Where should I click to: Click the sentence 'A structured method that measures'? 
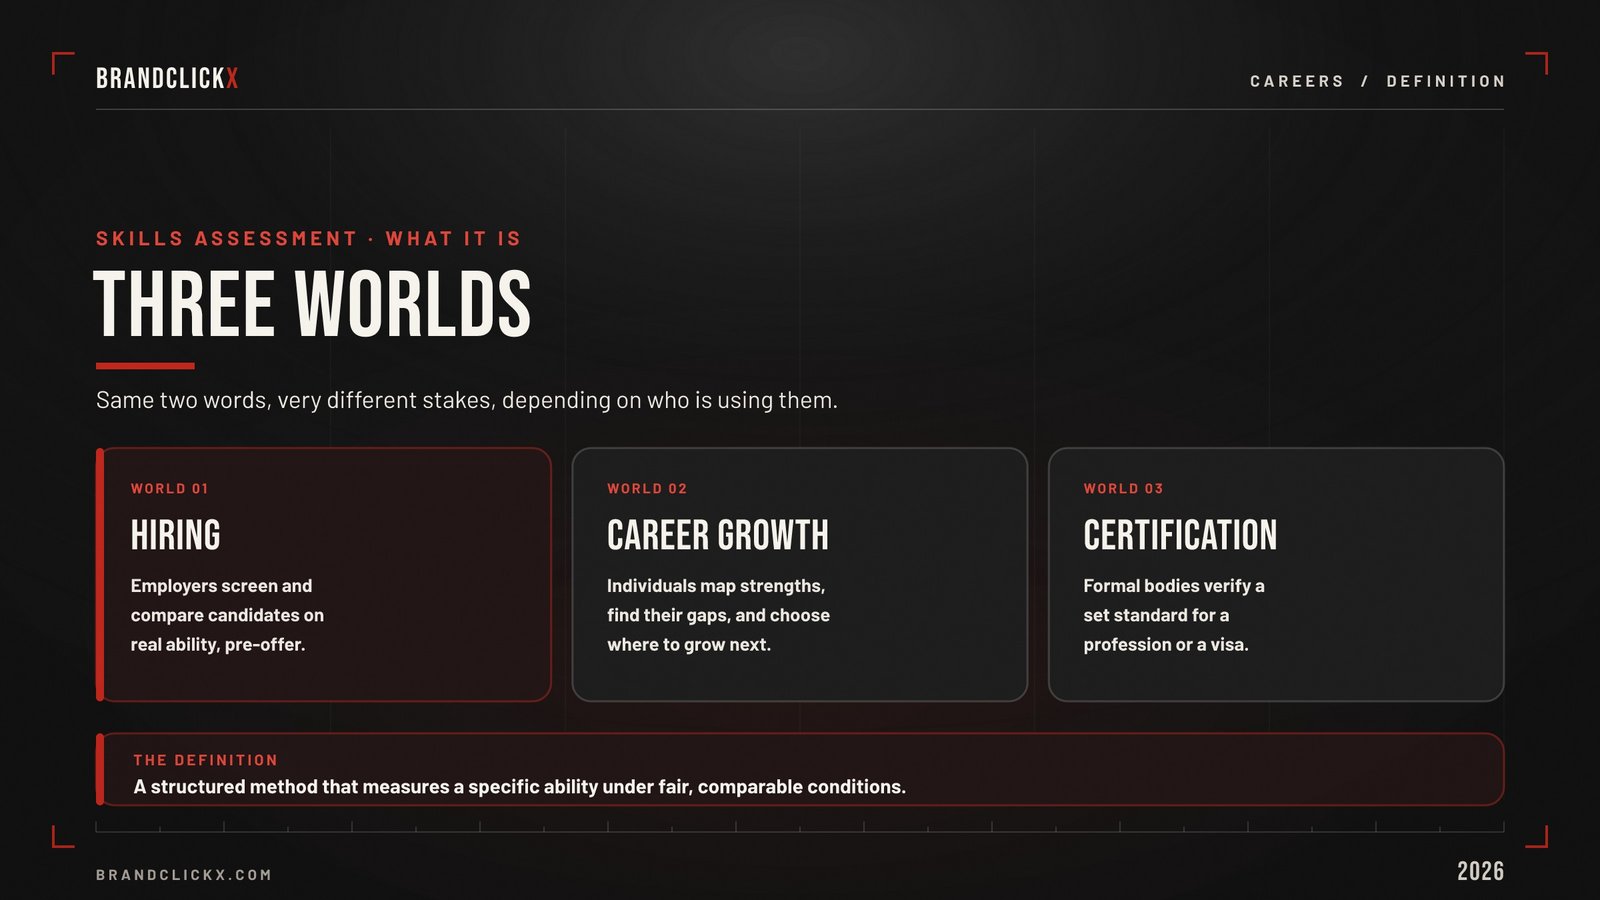(x=520, y=787)
